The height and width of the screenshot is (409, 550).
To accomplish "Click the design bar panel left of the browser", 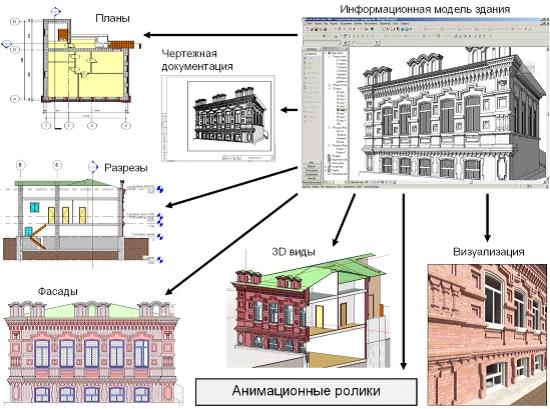I will [x=313, y=114].
